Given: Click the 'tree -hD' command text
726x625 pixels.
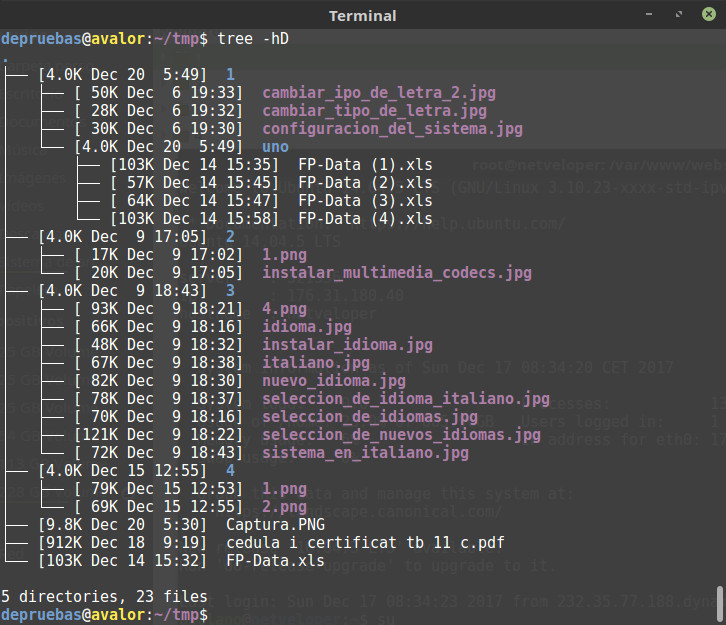Looking at the screenshot, I should click(253, 39).
